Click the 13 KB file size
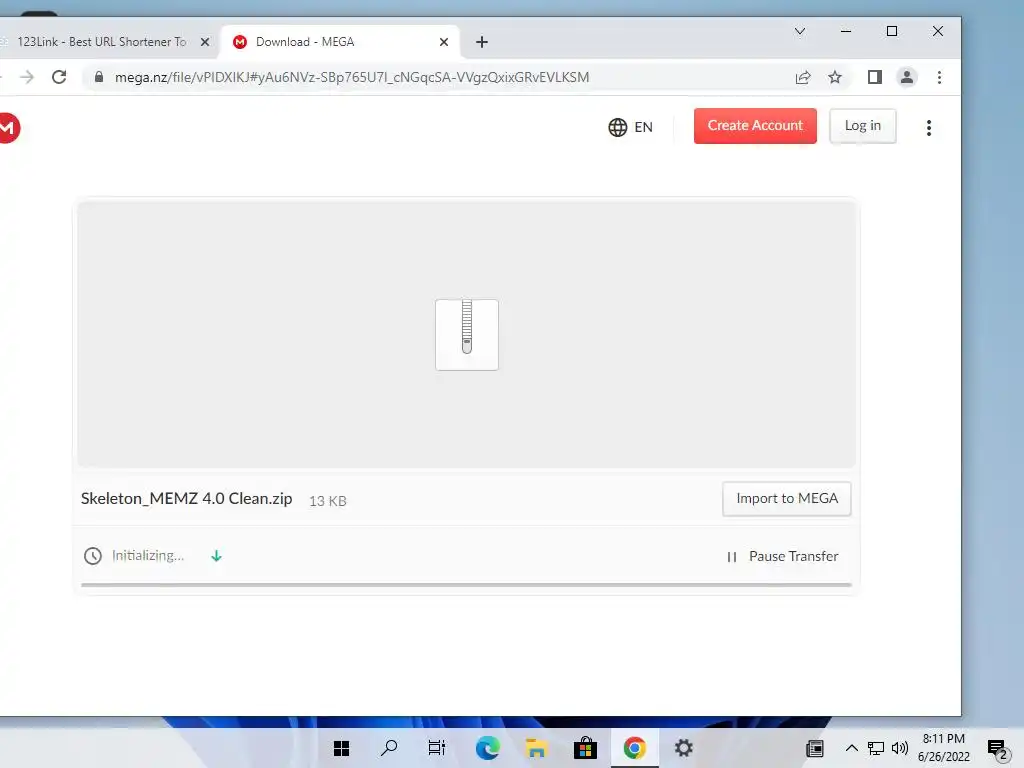Image resolution: width=1024 pixels, height=768 pixels. tap(328, 501)
